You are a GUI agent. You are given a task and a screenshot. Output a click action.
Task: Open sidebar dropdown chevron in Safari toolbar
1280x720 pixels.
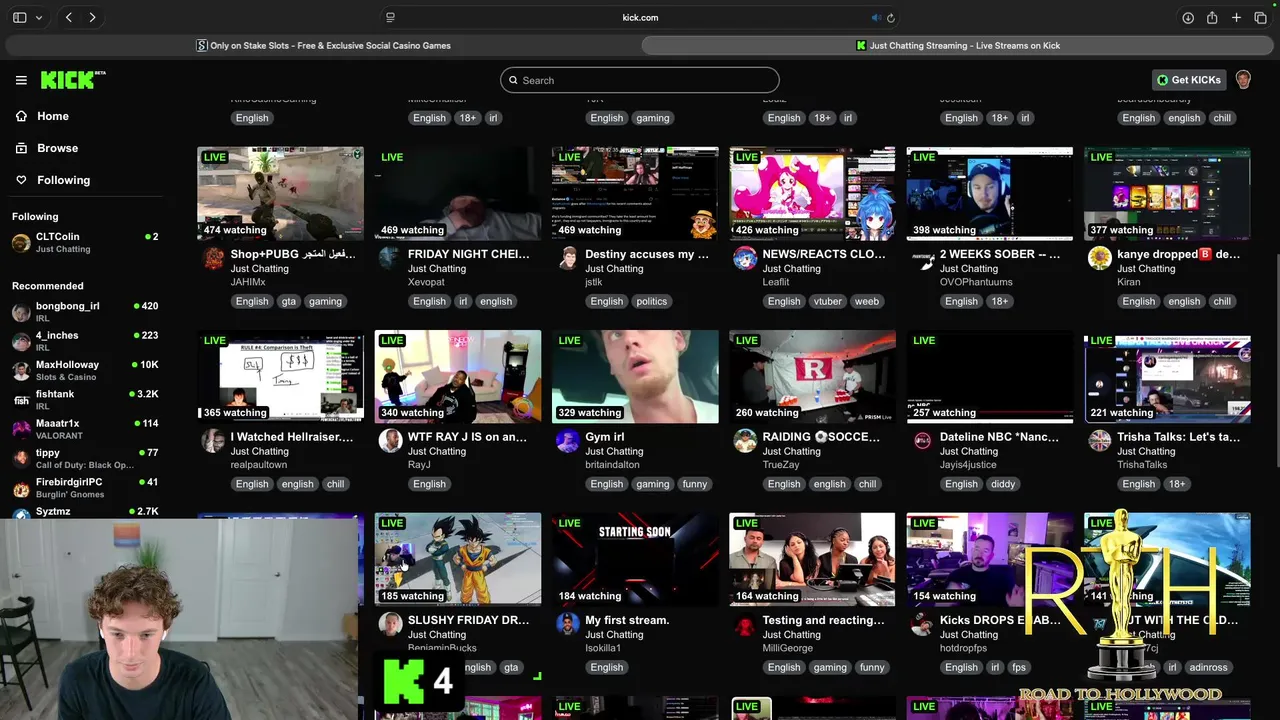tap(39, 17)
